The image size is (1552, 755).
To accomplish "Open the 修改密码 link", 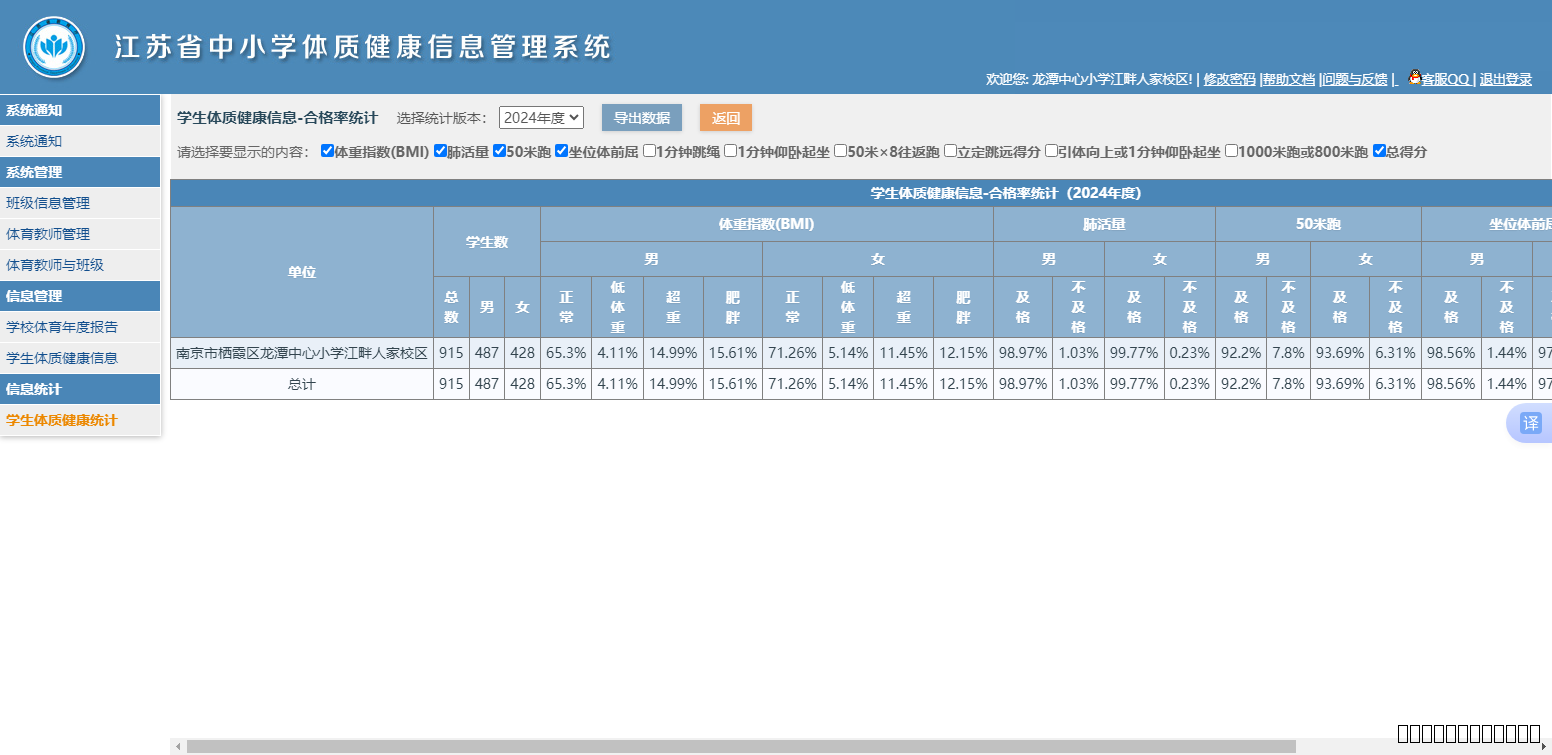I will 1229,79.
